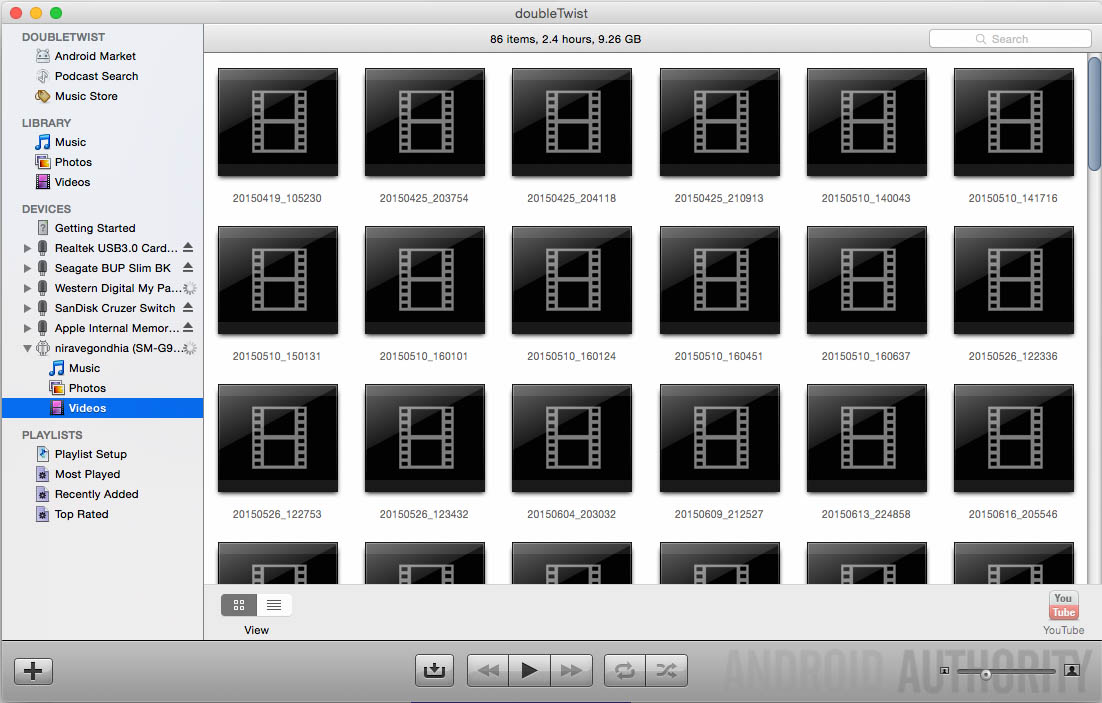Eject the Seagate BUP Slim BK drive

188,268
